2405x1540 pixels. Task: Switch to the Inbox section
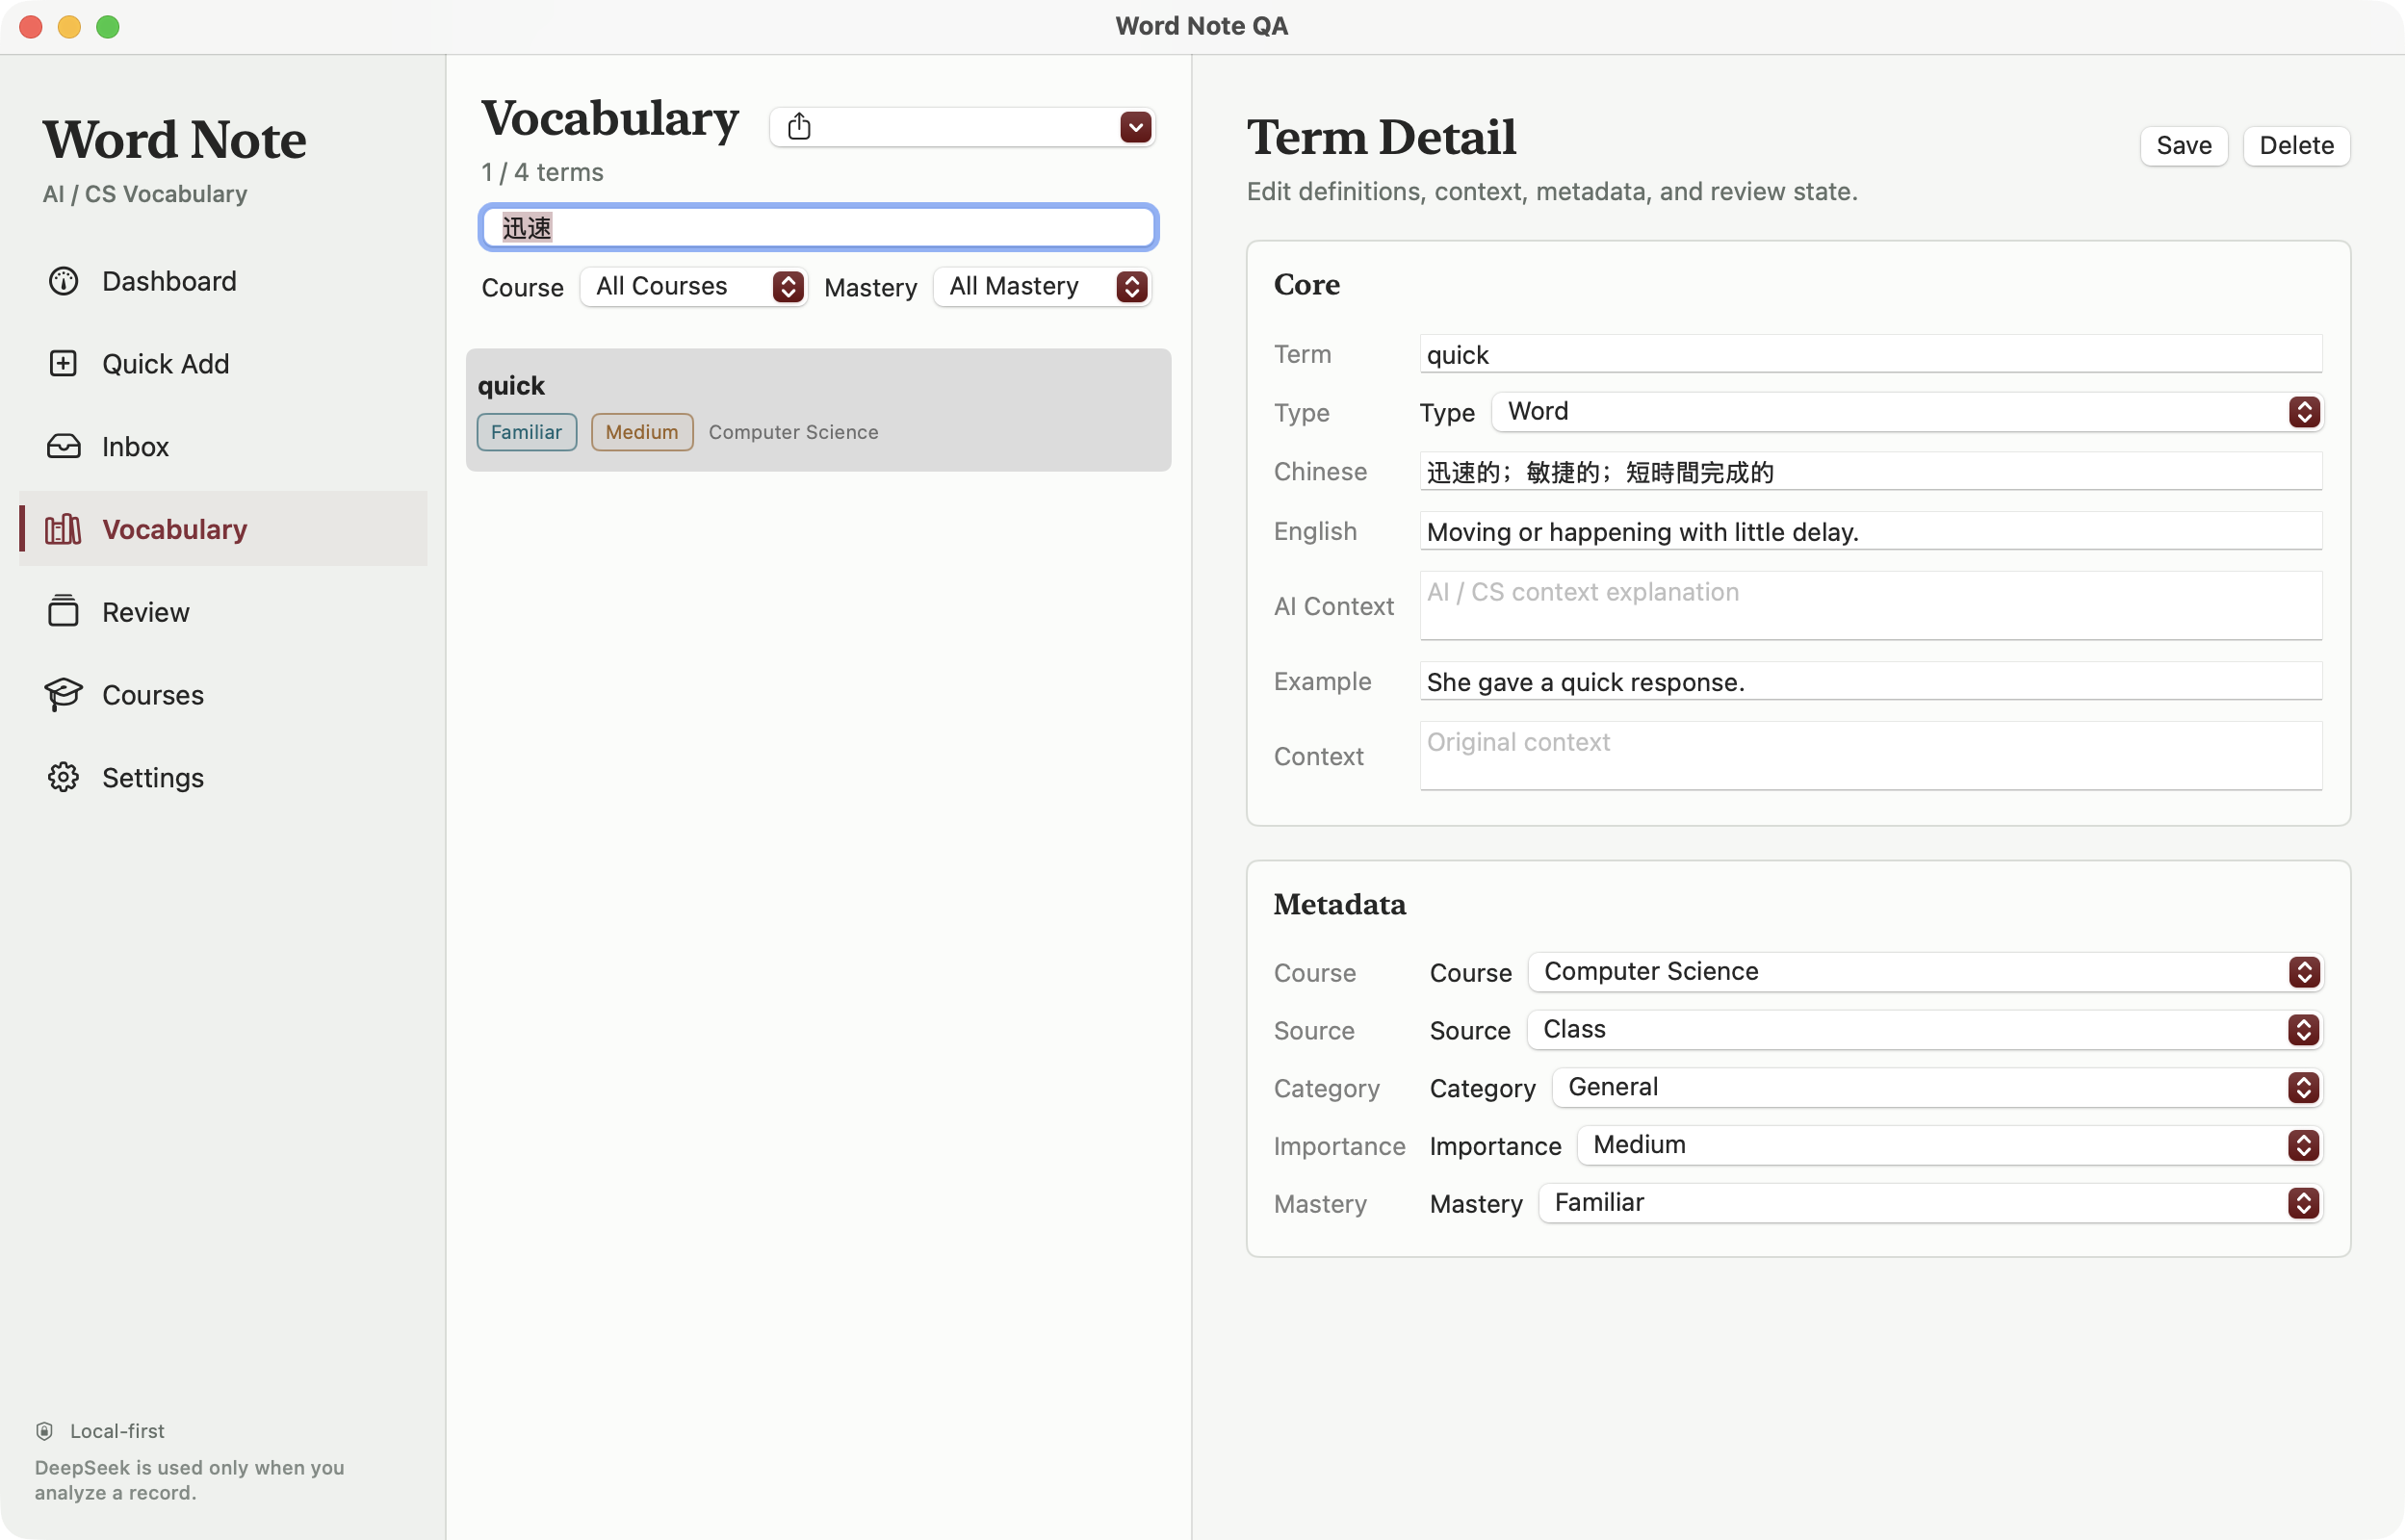tap(223, 446)
